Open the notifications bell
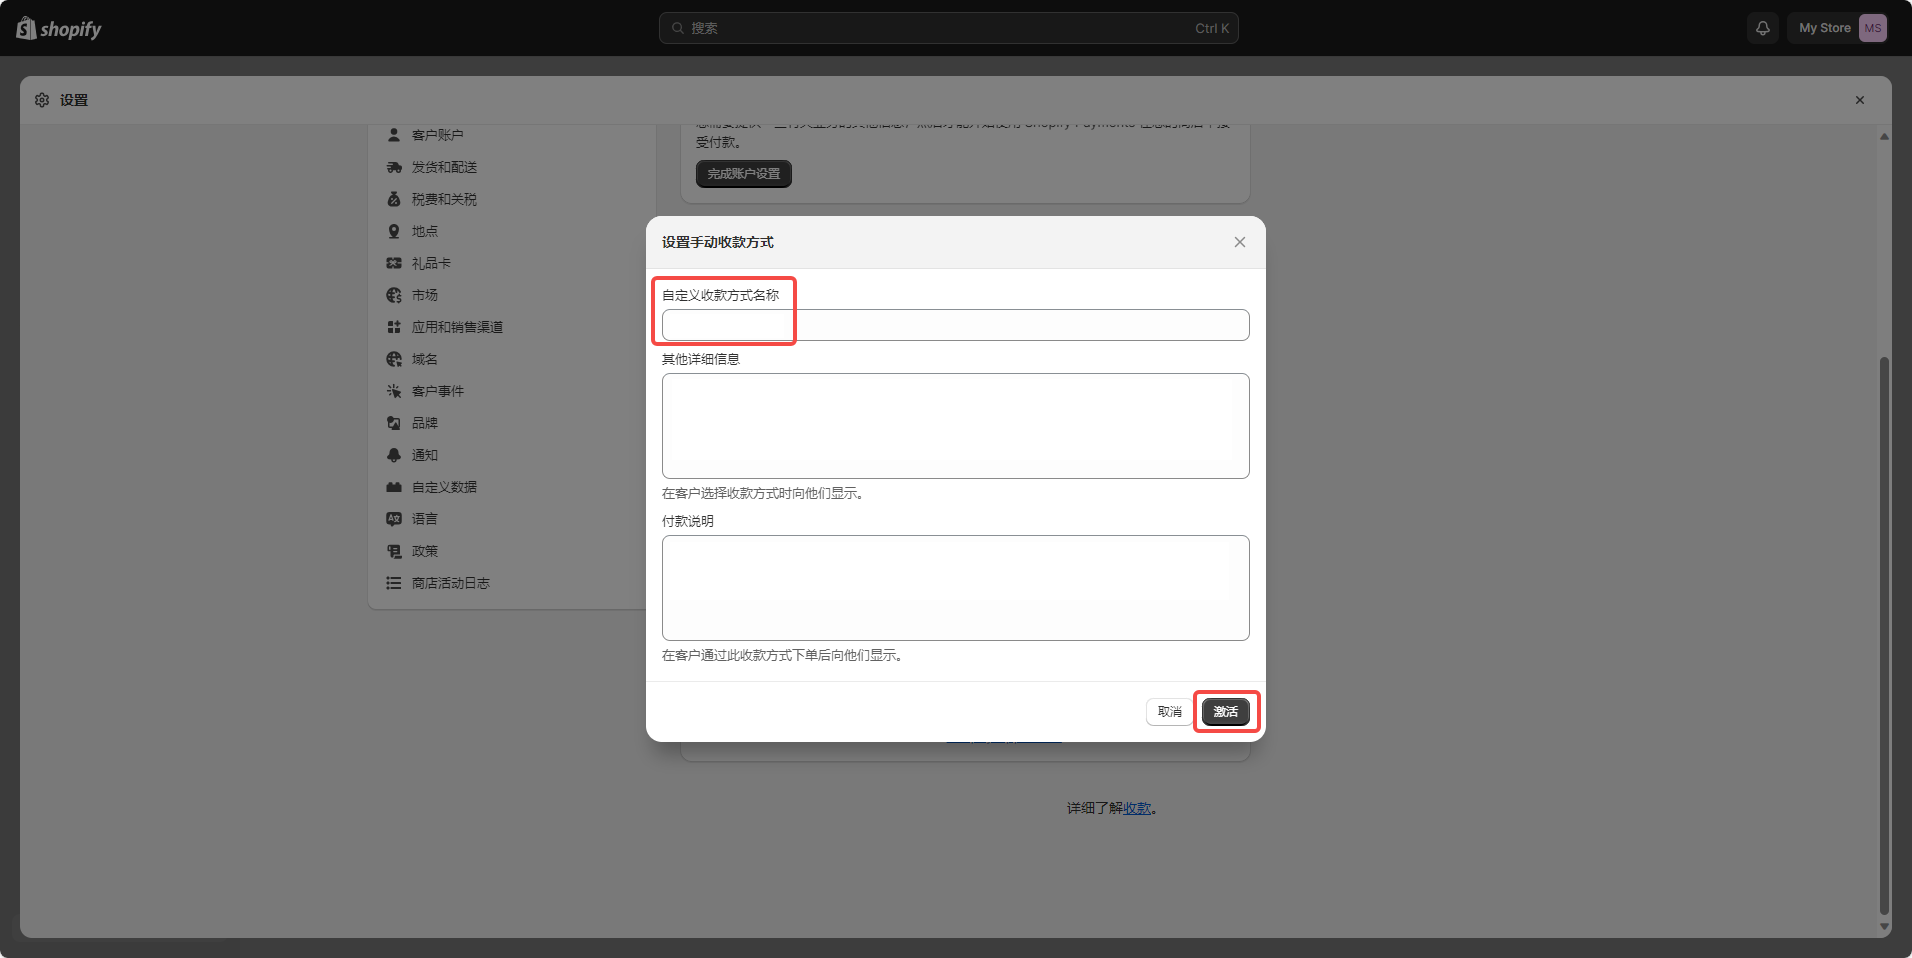The width and height of the screenshot is (1912, 958). [1763, 28]
